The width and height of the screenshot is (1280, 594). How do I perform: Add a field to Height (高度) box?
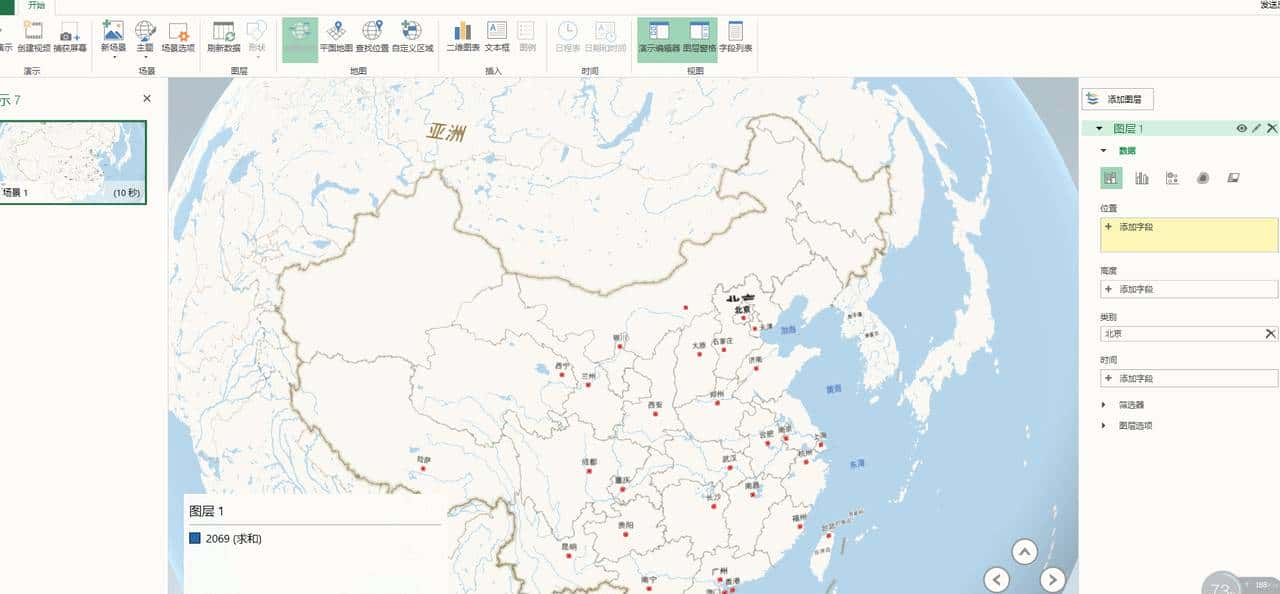[1188, 289]
